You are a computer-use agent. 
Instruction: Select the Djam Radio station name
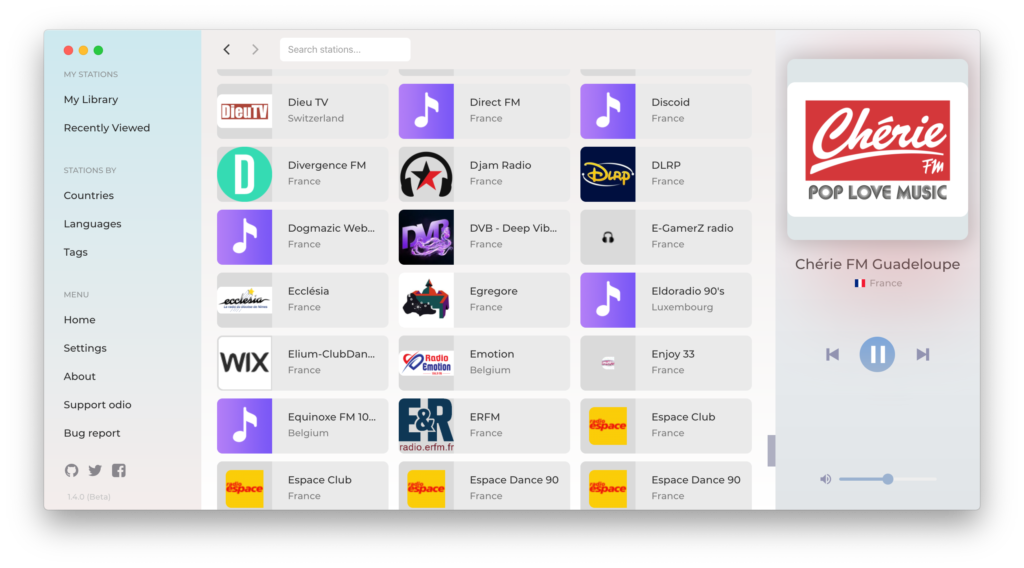click(x=500, y=165)
